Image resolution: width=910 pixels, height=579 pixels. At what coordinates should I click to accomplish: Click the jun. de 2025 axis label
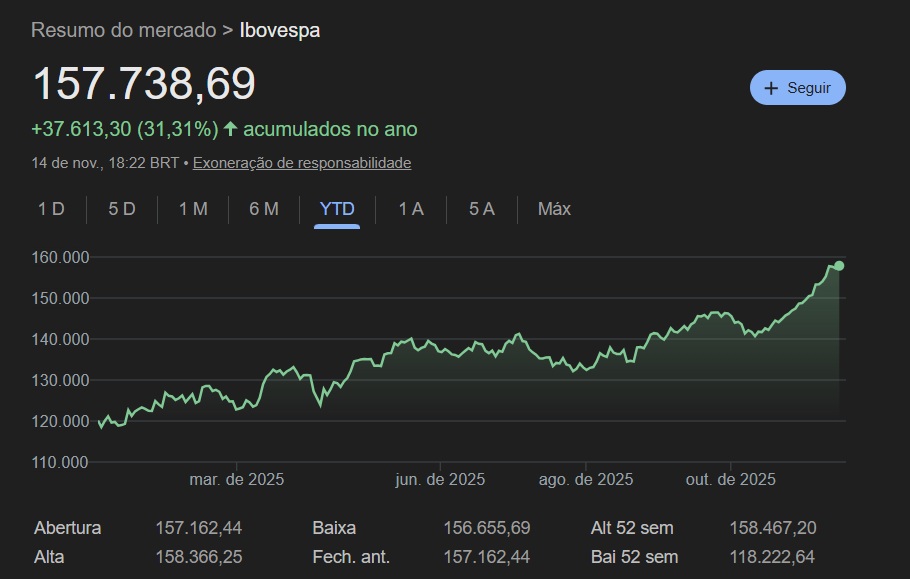pyautogui.click(x=440, y=480)
